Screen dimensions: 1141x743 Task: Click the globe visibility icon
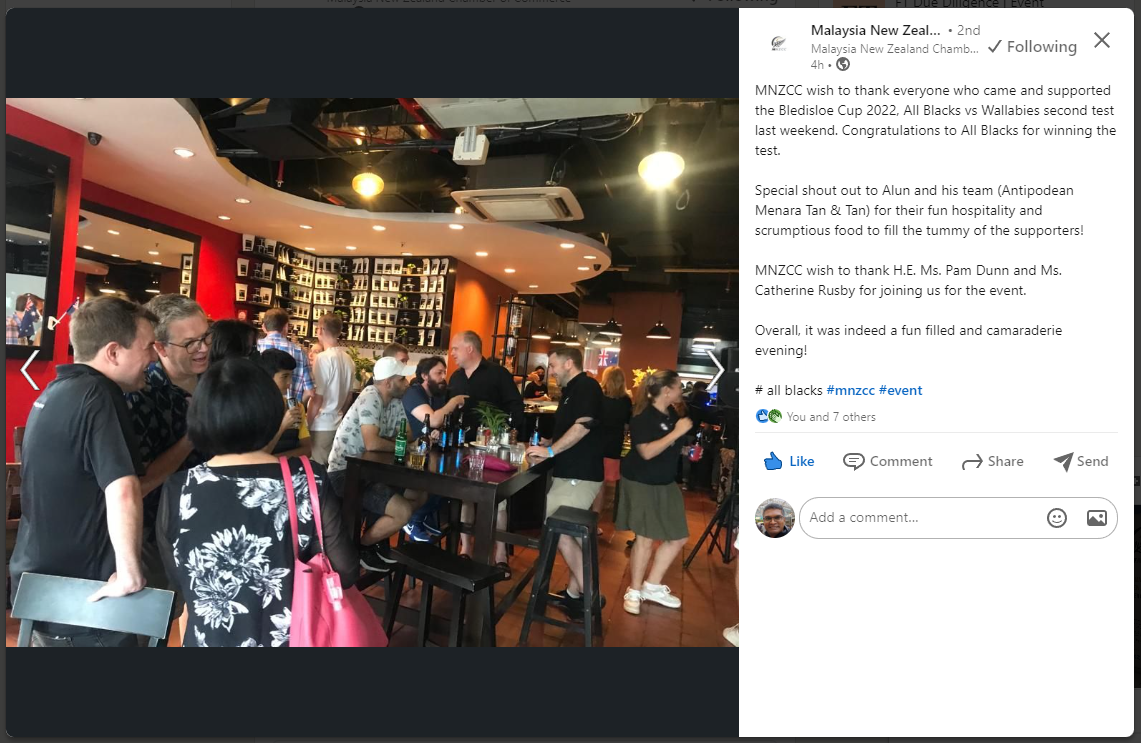[843, 64]
